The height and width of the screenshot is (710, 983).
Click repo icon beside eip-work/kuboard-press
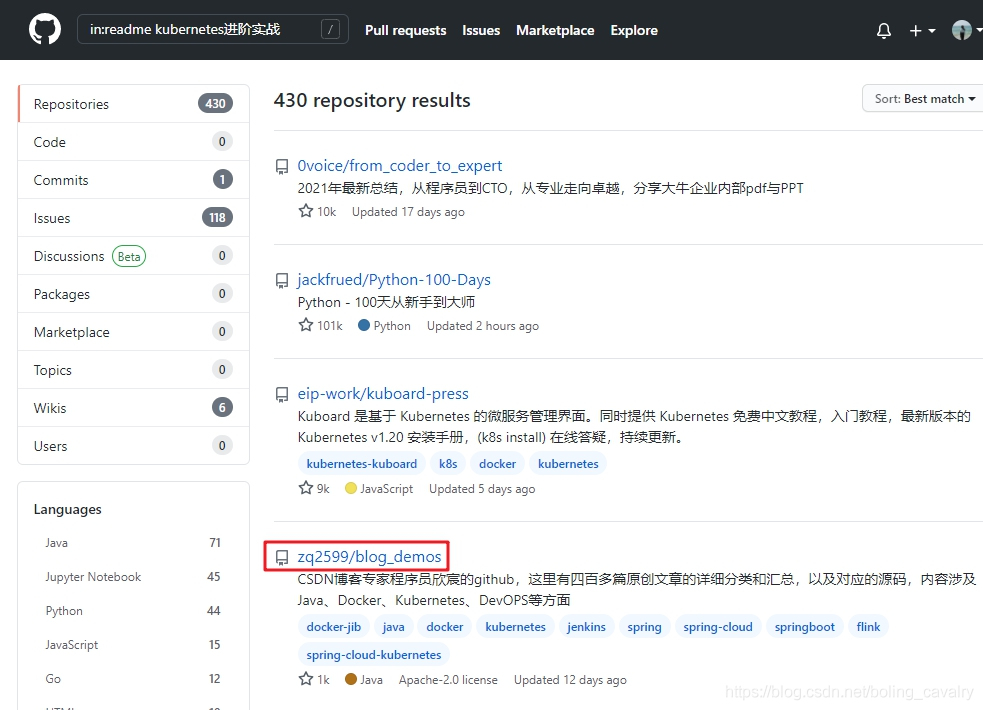pos(282,394)
